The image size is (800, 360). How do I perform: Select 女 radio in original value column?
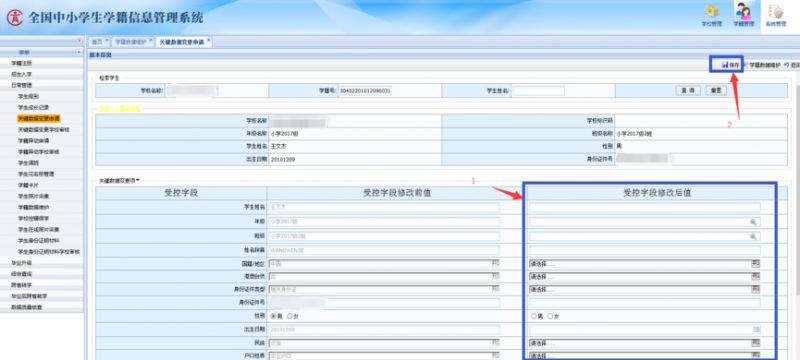click(x=289, y=316)
